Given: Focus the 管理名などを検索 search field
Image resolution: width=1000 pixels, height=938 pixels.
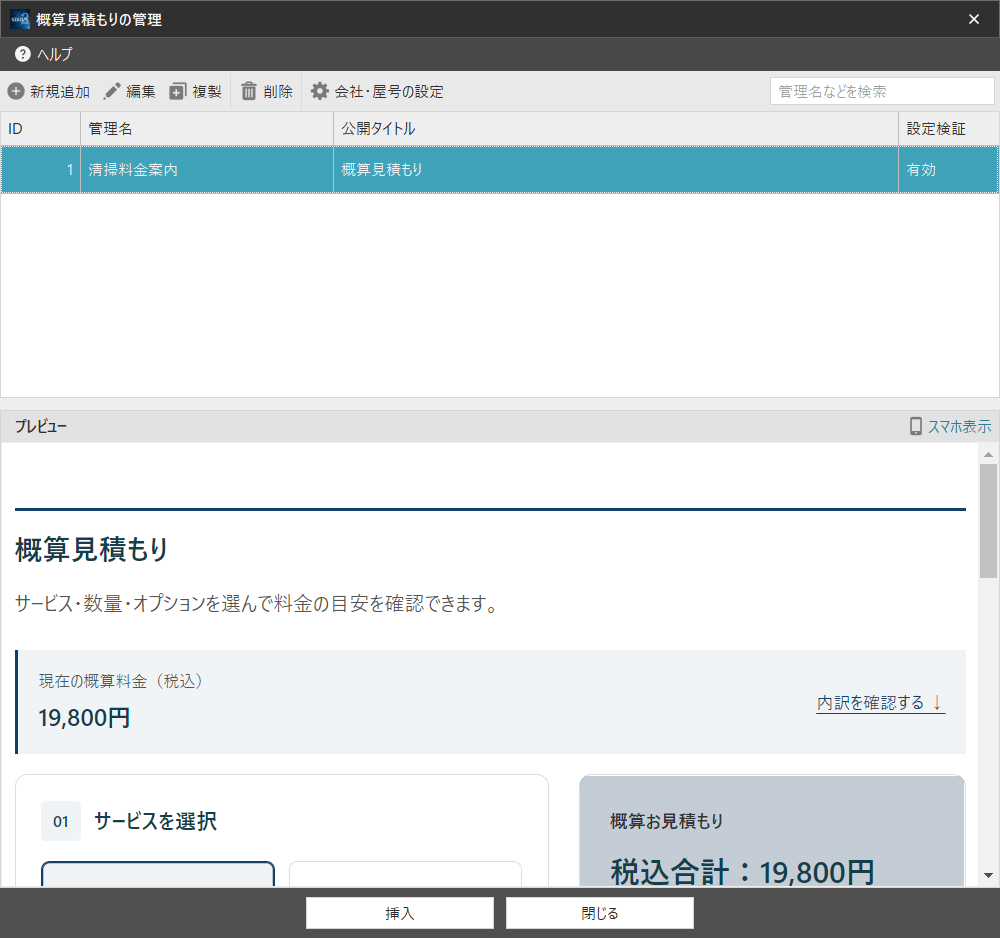Looking at the screenshot, I should point(882,91).
